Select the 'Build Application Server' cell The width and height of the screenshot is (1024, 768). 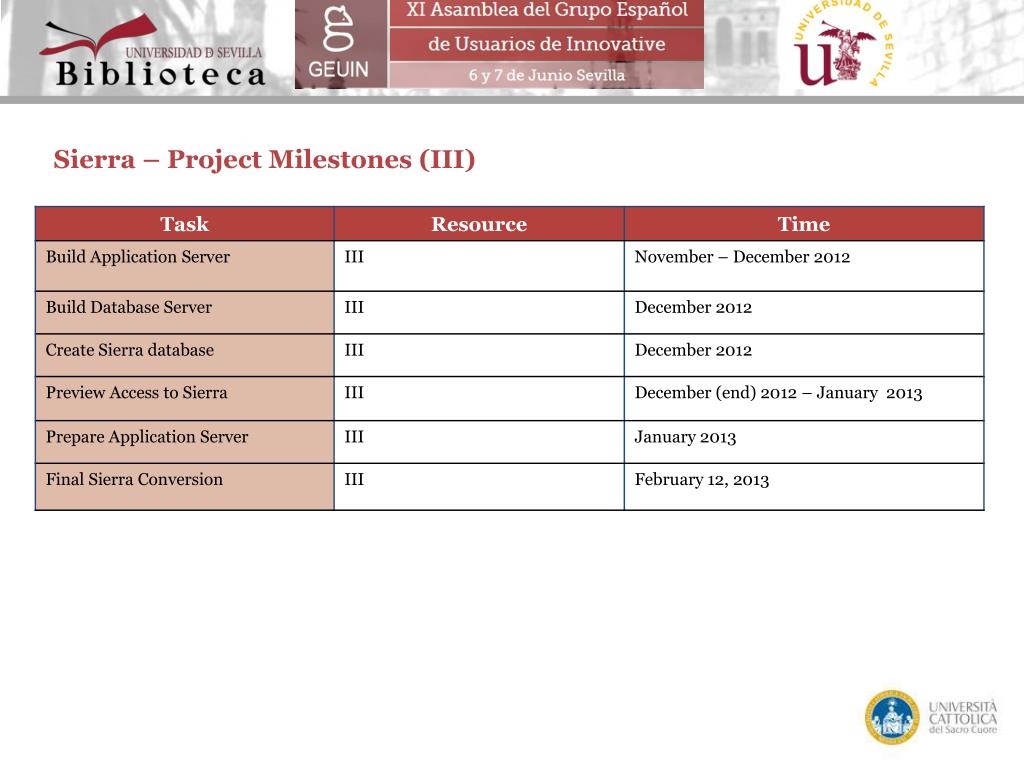(x=185, y=266)
